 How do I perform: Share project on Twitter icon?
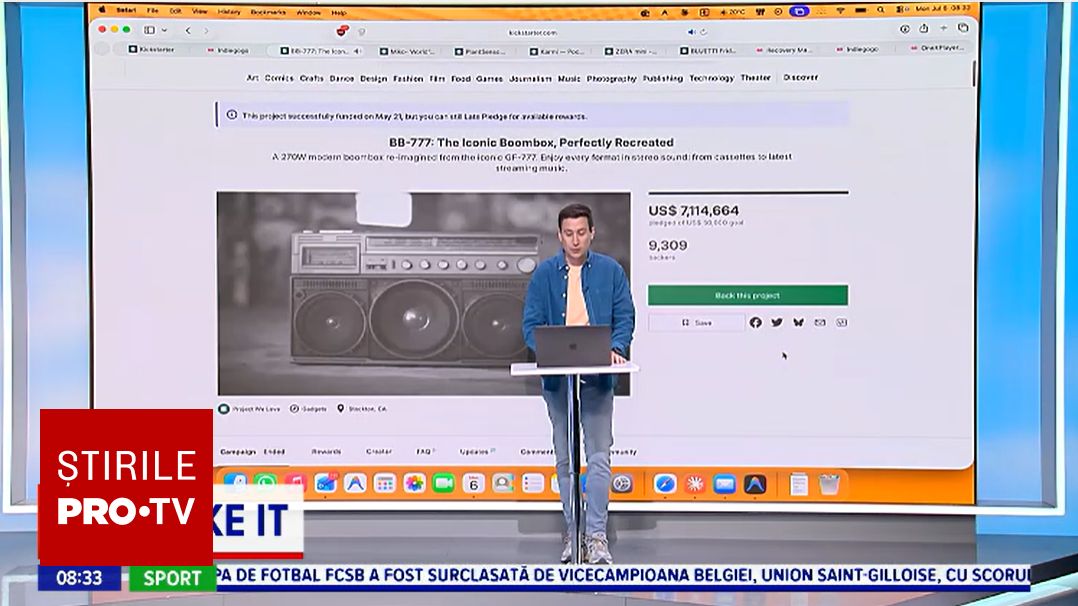(777, 323)
